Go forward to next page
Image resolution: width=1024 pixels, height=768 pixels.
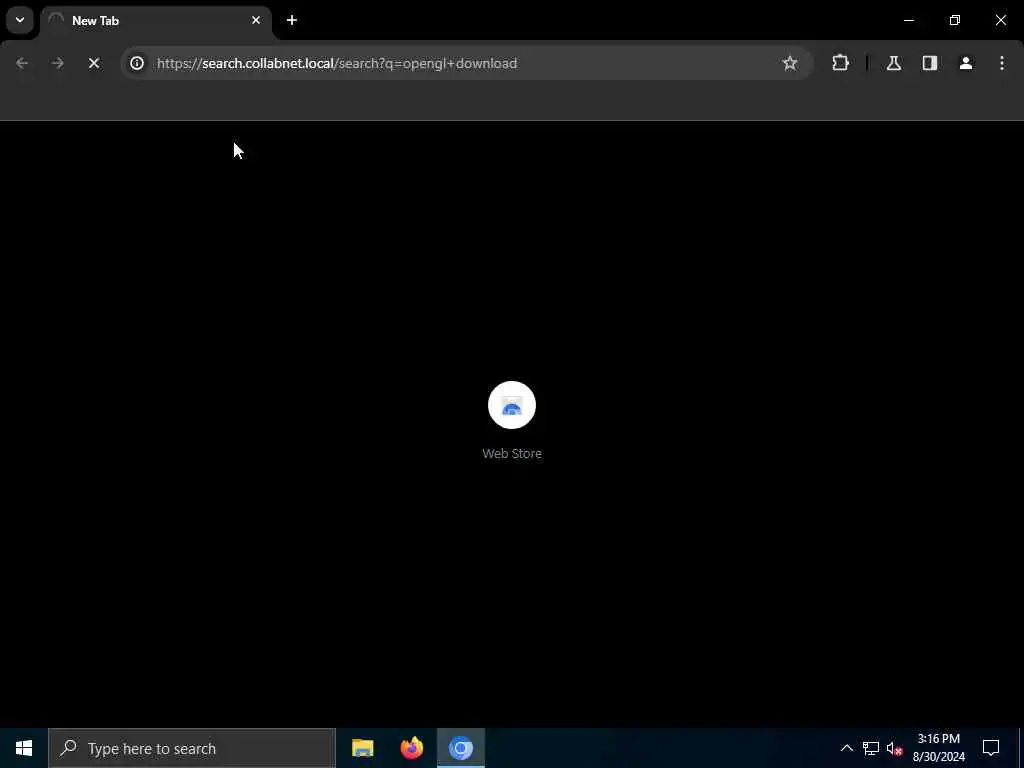[57, 63]
